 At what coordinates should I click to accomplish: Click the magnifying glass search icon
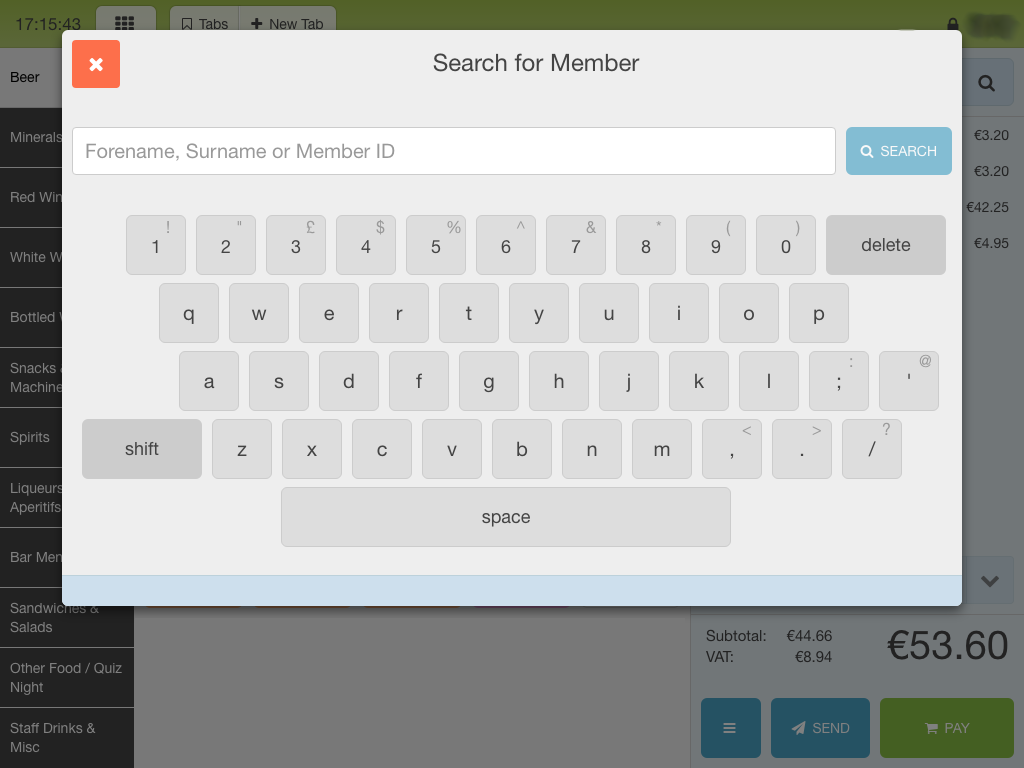986,83
